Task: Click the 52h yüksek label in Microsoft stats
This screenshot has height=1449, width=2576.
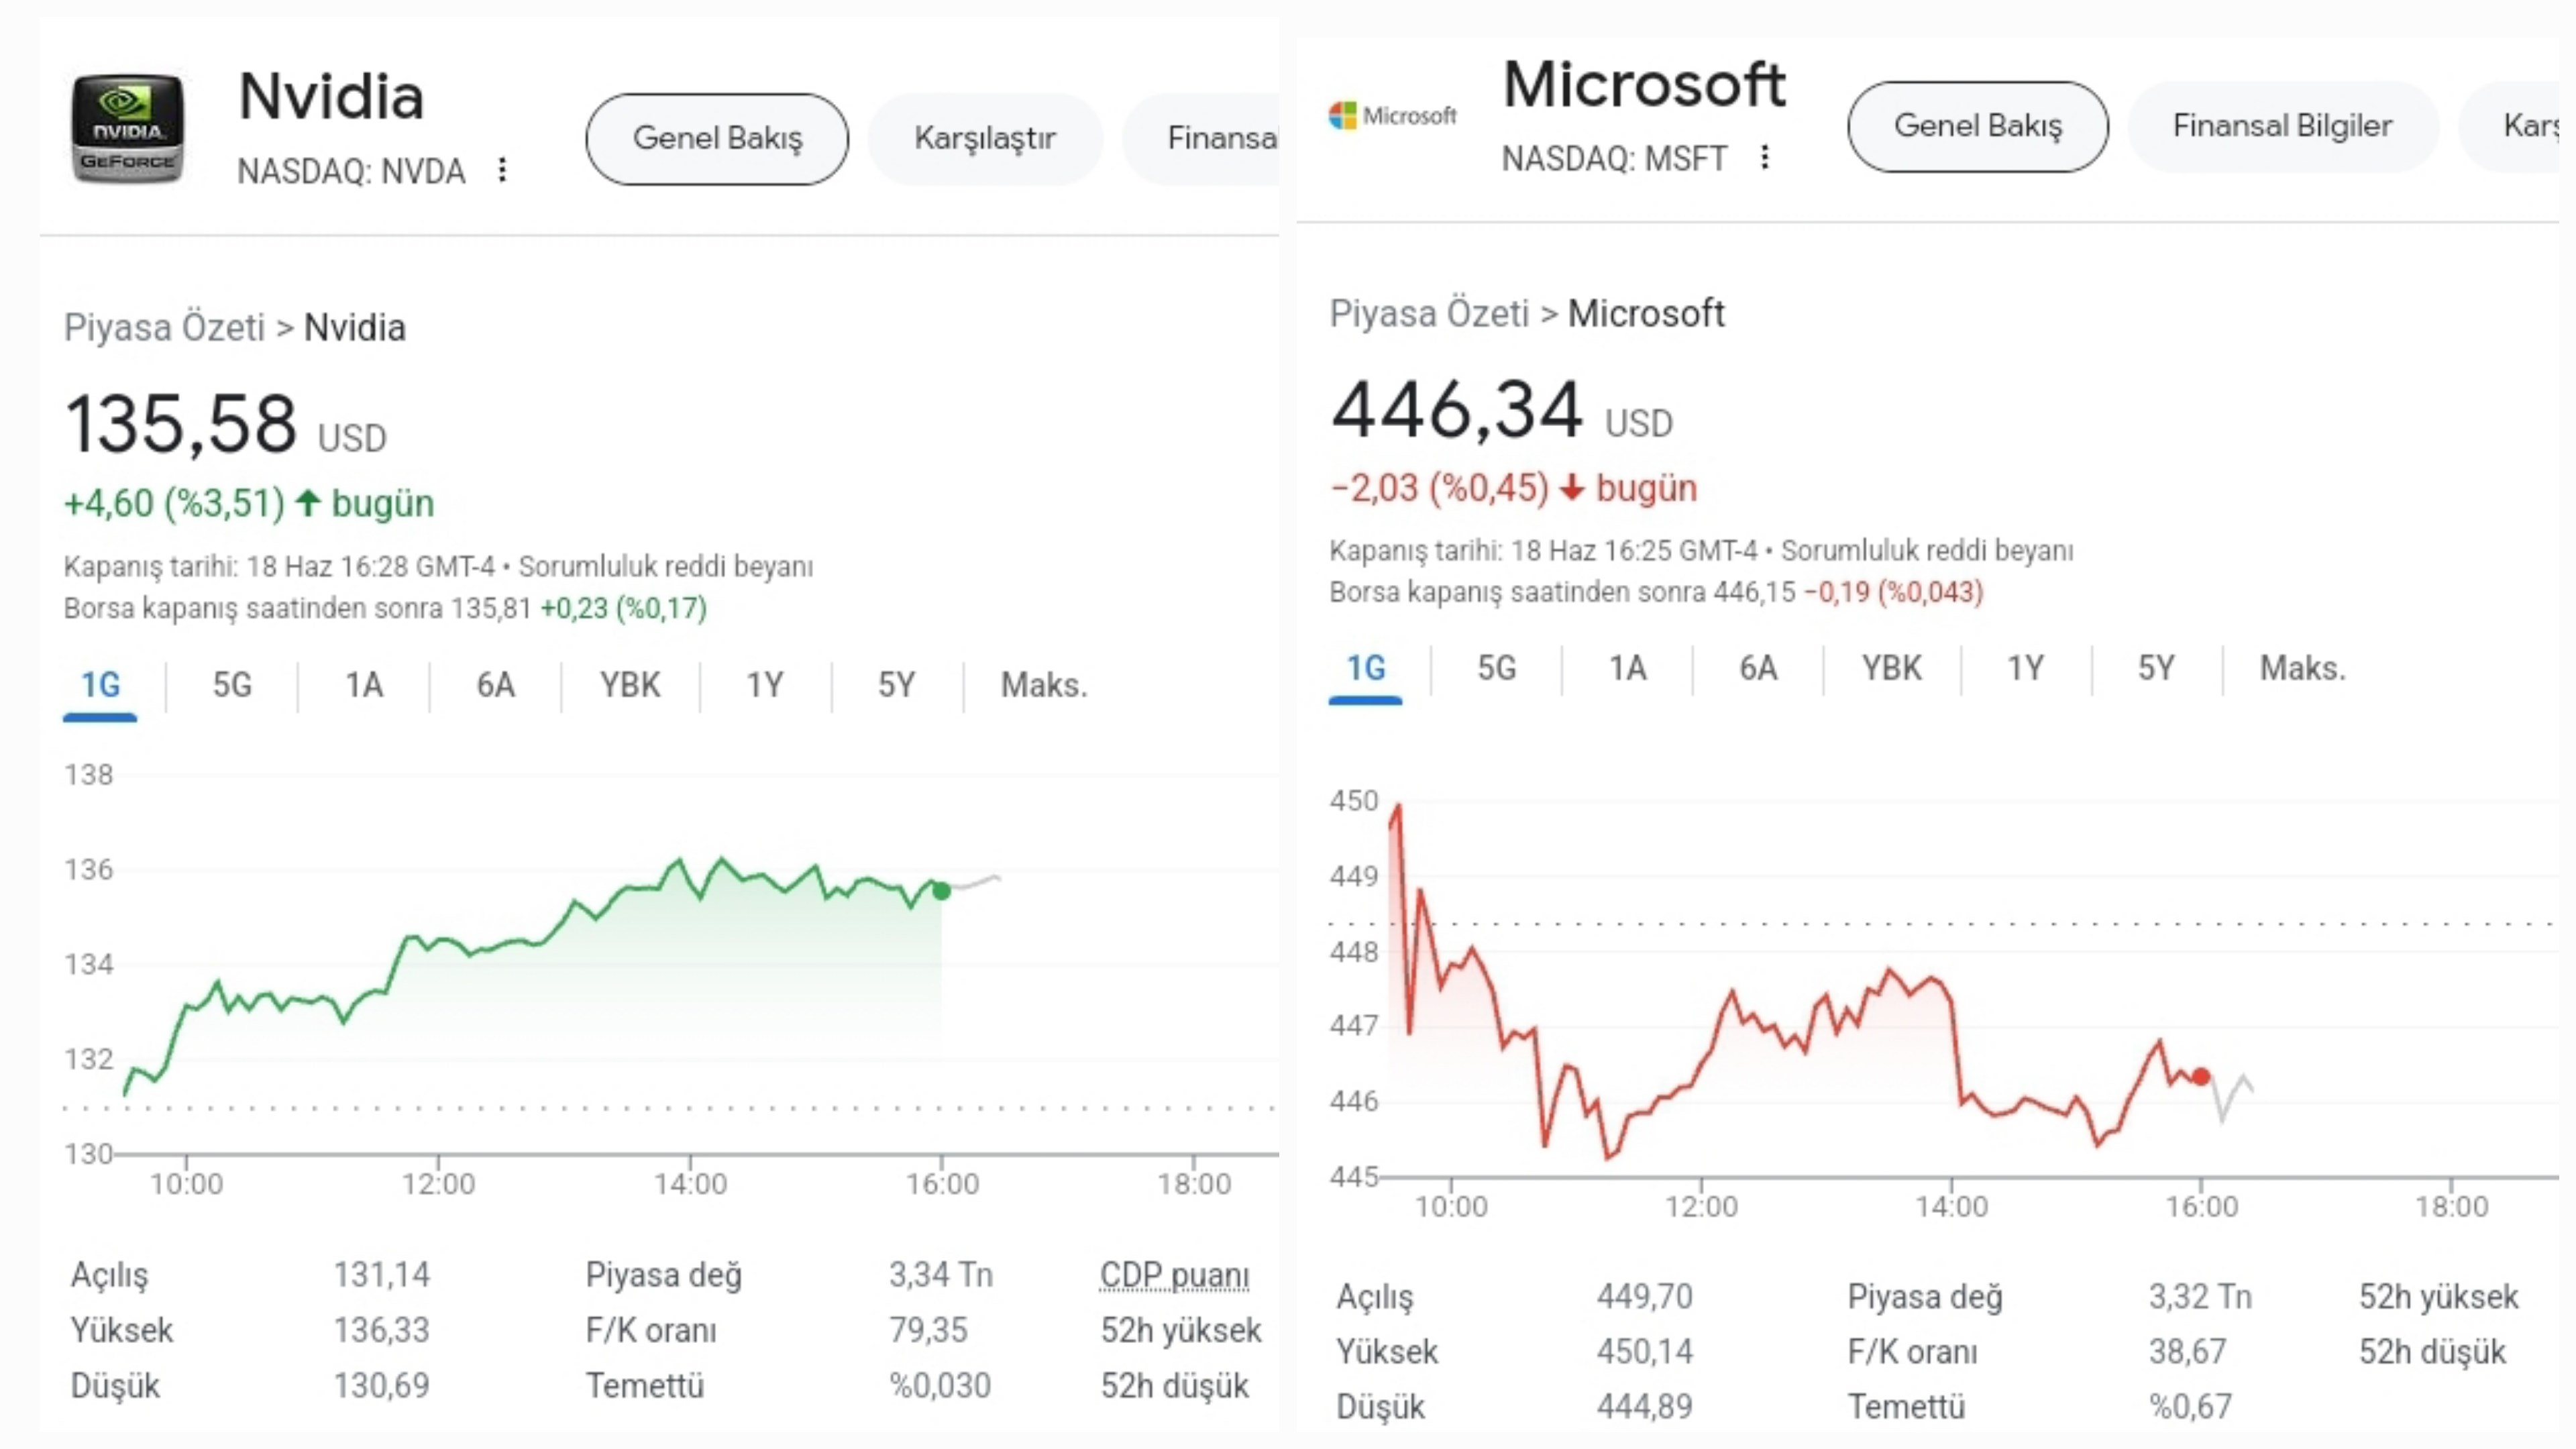Action: [x=2438, y=1297]
